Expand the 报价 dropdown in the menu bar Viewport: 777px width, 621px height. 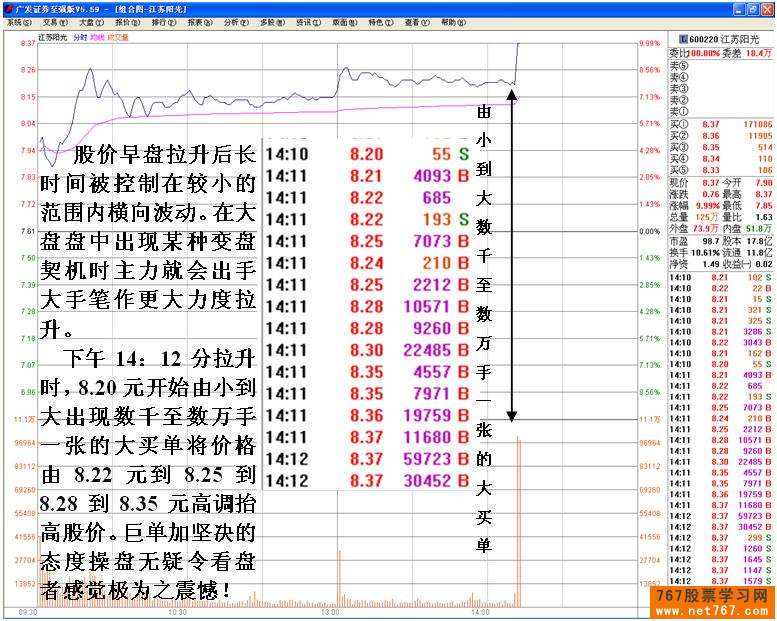(x=126, y=21)
